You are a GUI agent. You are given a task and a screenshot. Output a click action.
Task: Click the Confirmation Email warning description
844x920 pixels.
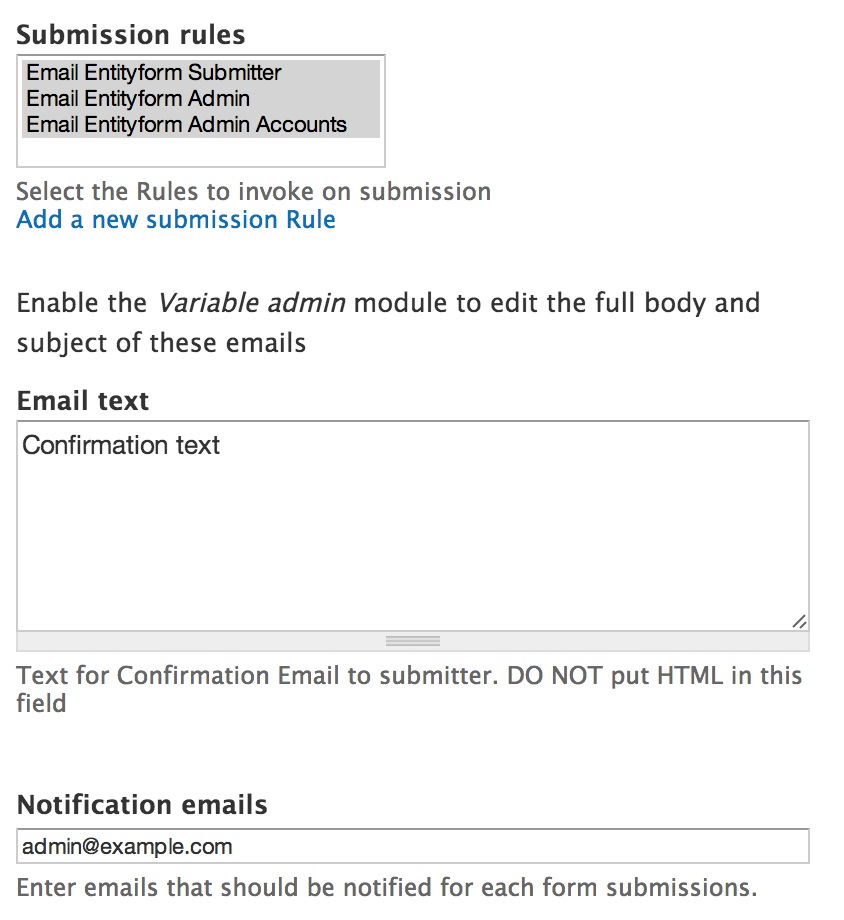pos(408,676)
